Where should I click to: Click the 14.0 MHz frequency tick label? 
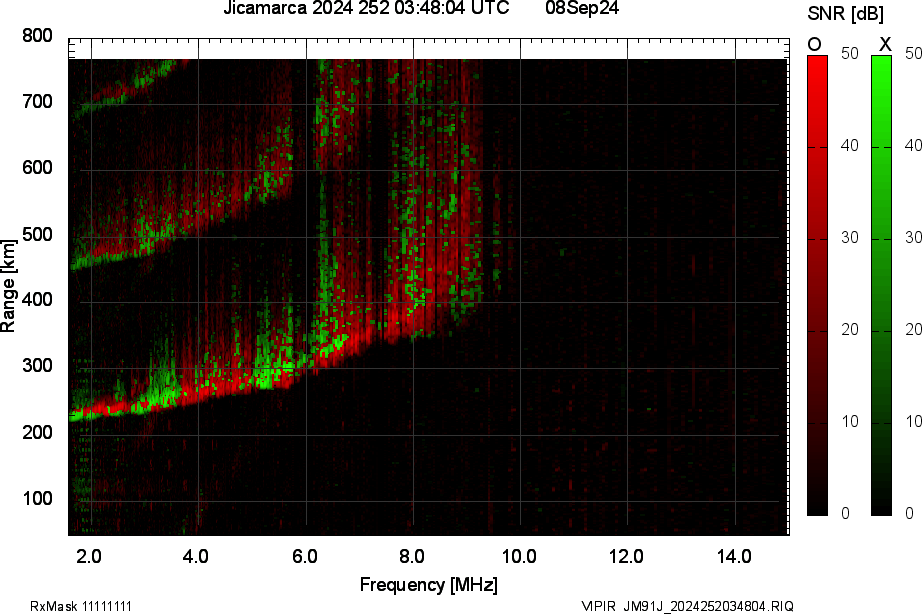point(734,556)
